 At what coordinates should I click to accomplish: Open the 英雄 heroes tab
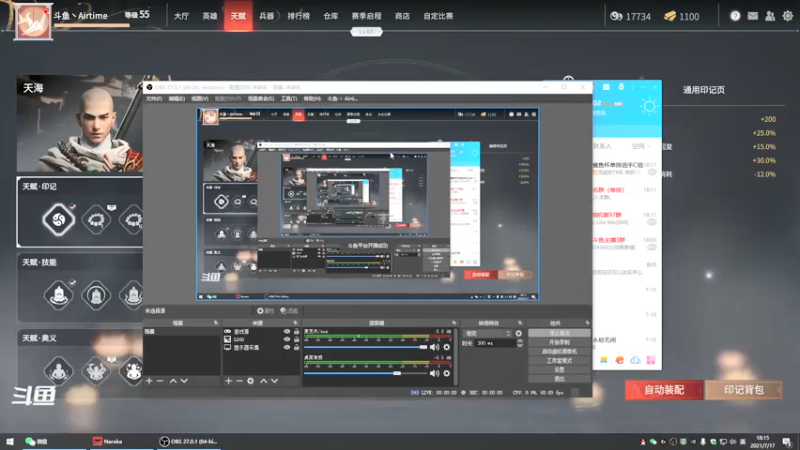pyautogui.click(x=210, y=16)
